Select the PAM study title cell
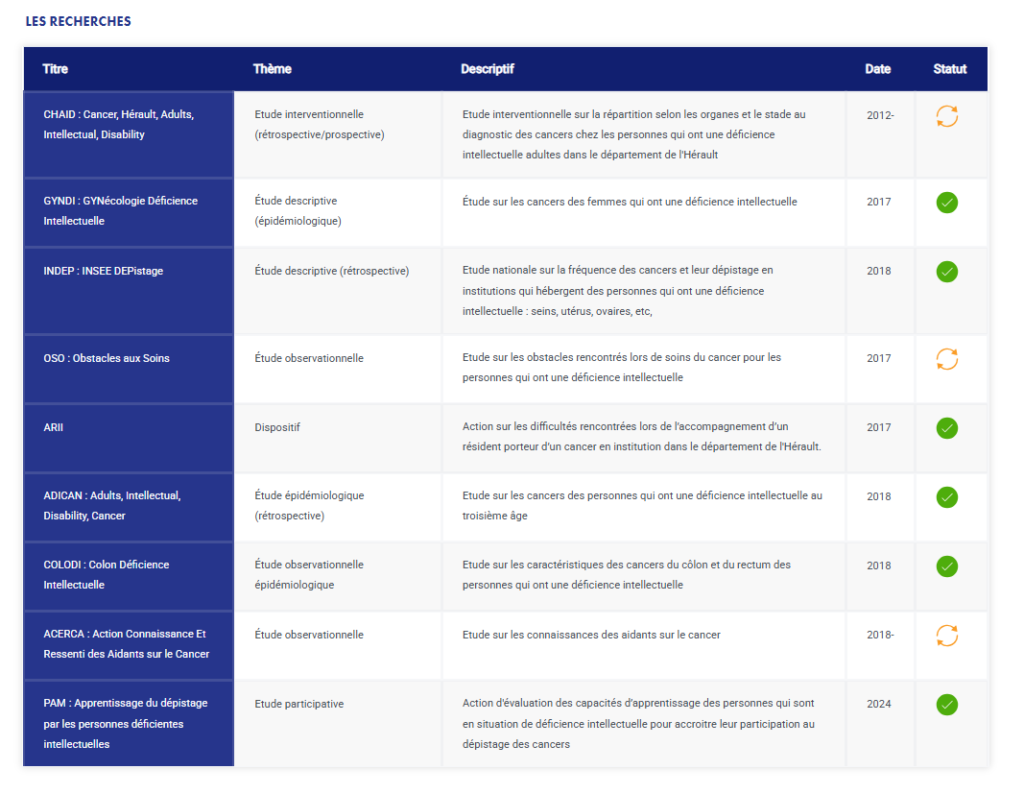The width and height of the screenshot is (1024, 794). tap(113, 723)
